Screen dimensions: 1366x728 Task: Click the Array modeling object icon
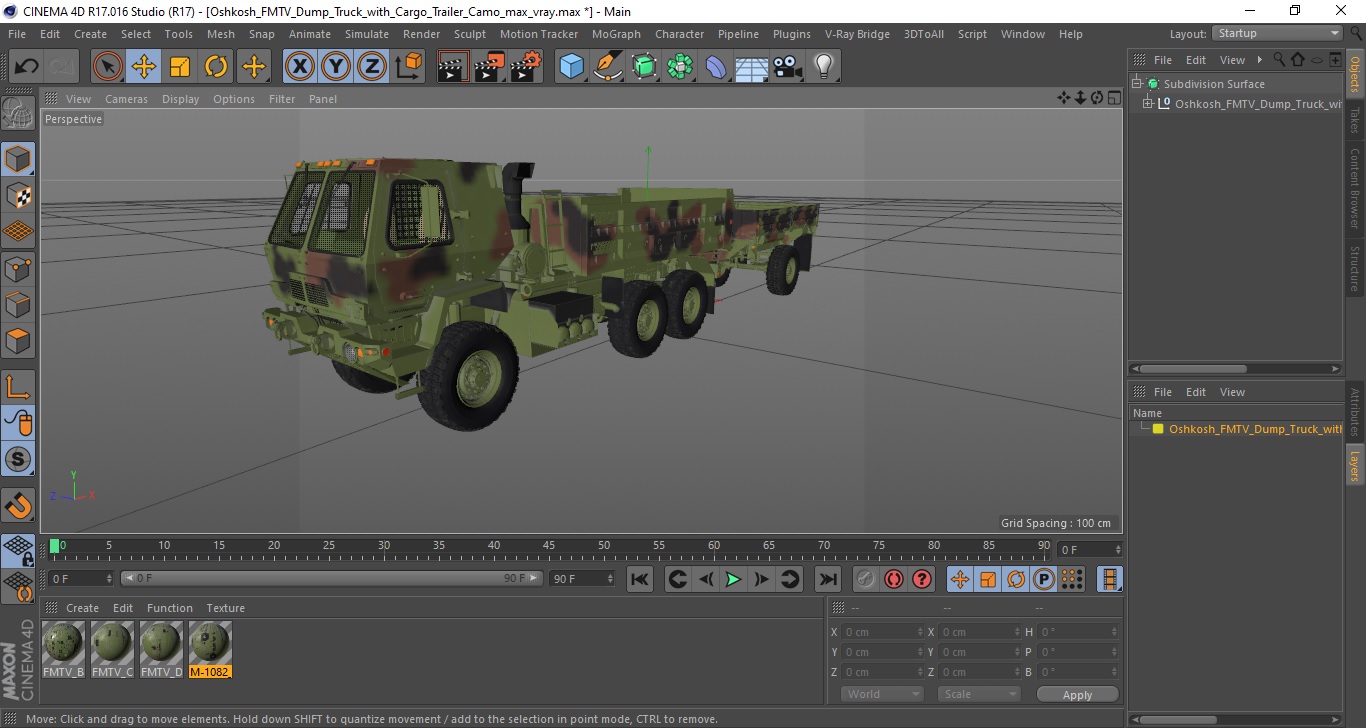(680, 67)
